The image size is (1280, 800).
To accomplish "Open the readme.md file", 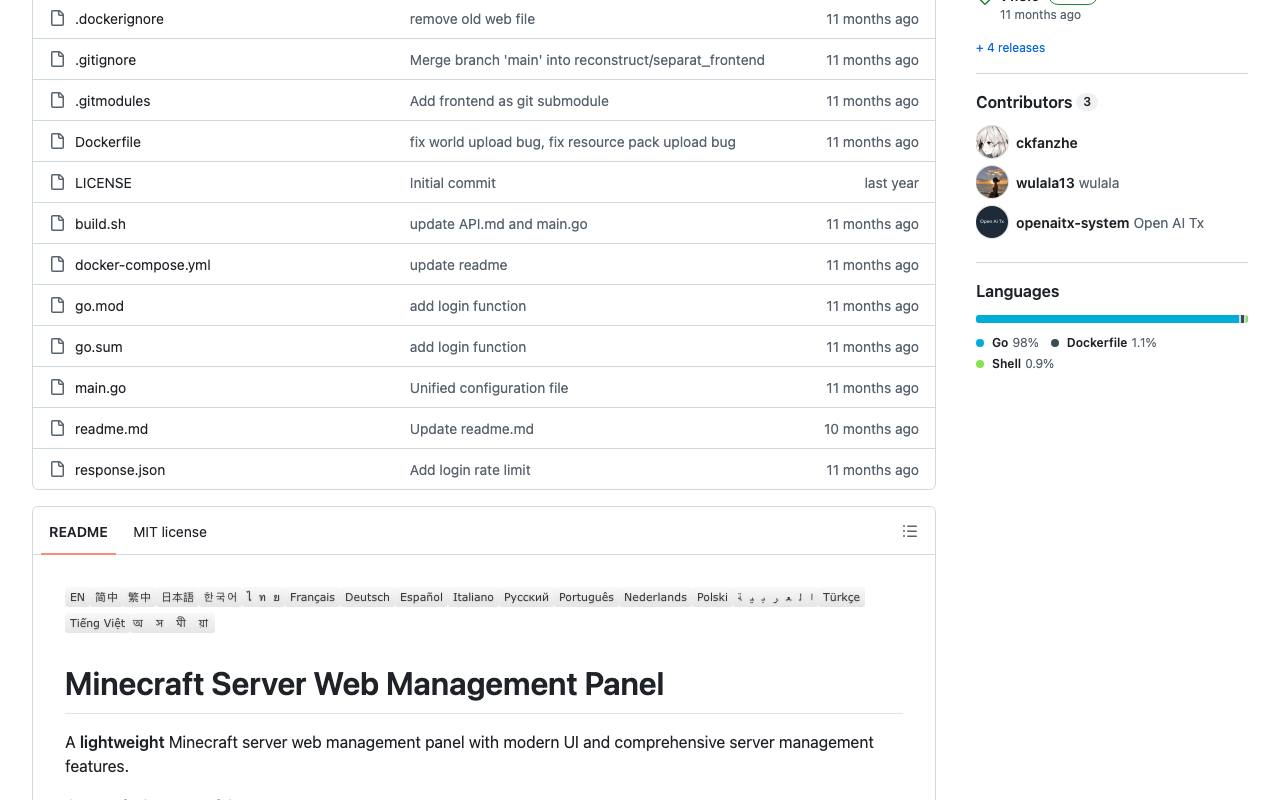I will pos(111,429).
